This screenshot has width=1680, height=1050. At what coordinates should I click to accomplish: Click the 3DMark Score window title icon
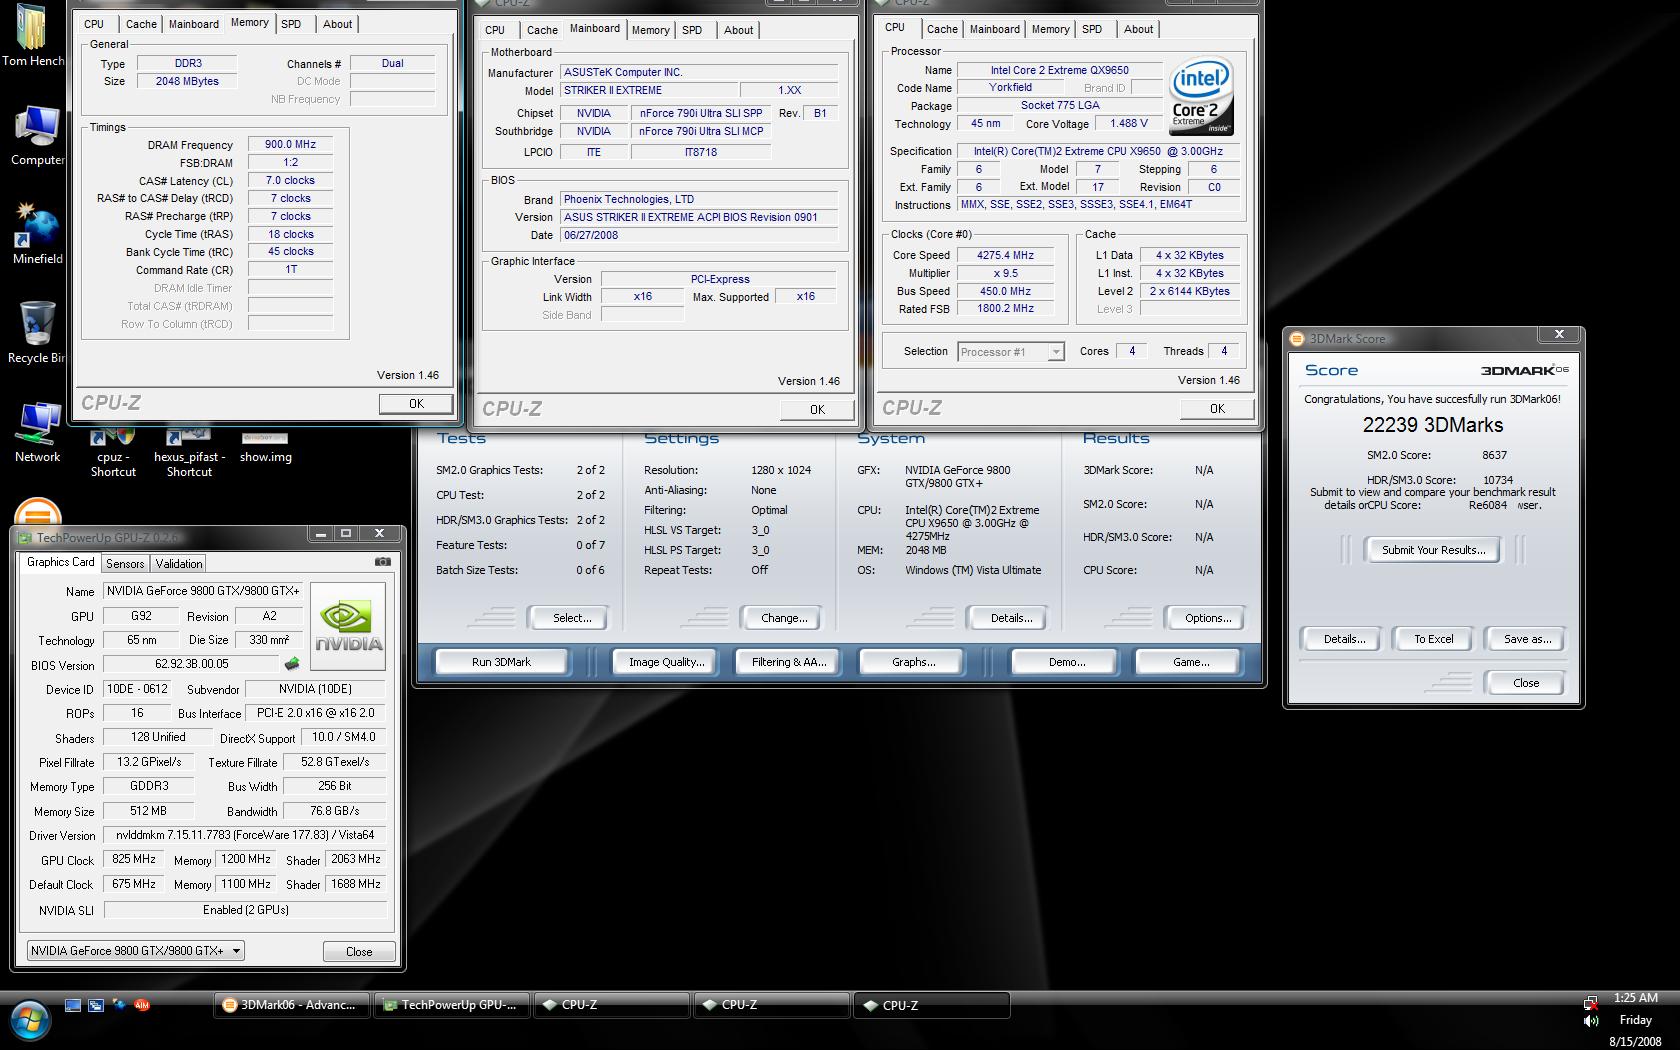coord(1297,339)
